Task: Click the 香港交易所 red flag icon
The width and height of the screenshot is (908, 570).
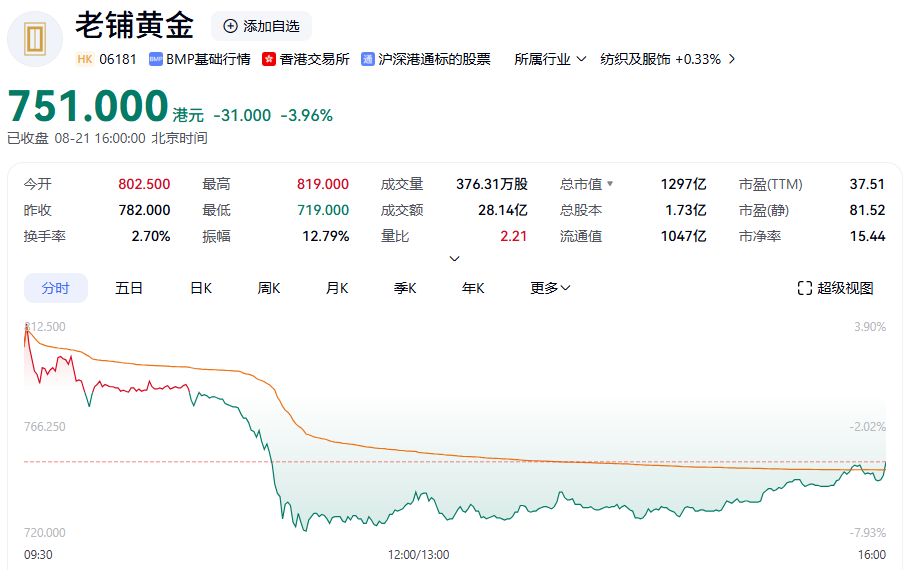Action: [x=269, y=59]
